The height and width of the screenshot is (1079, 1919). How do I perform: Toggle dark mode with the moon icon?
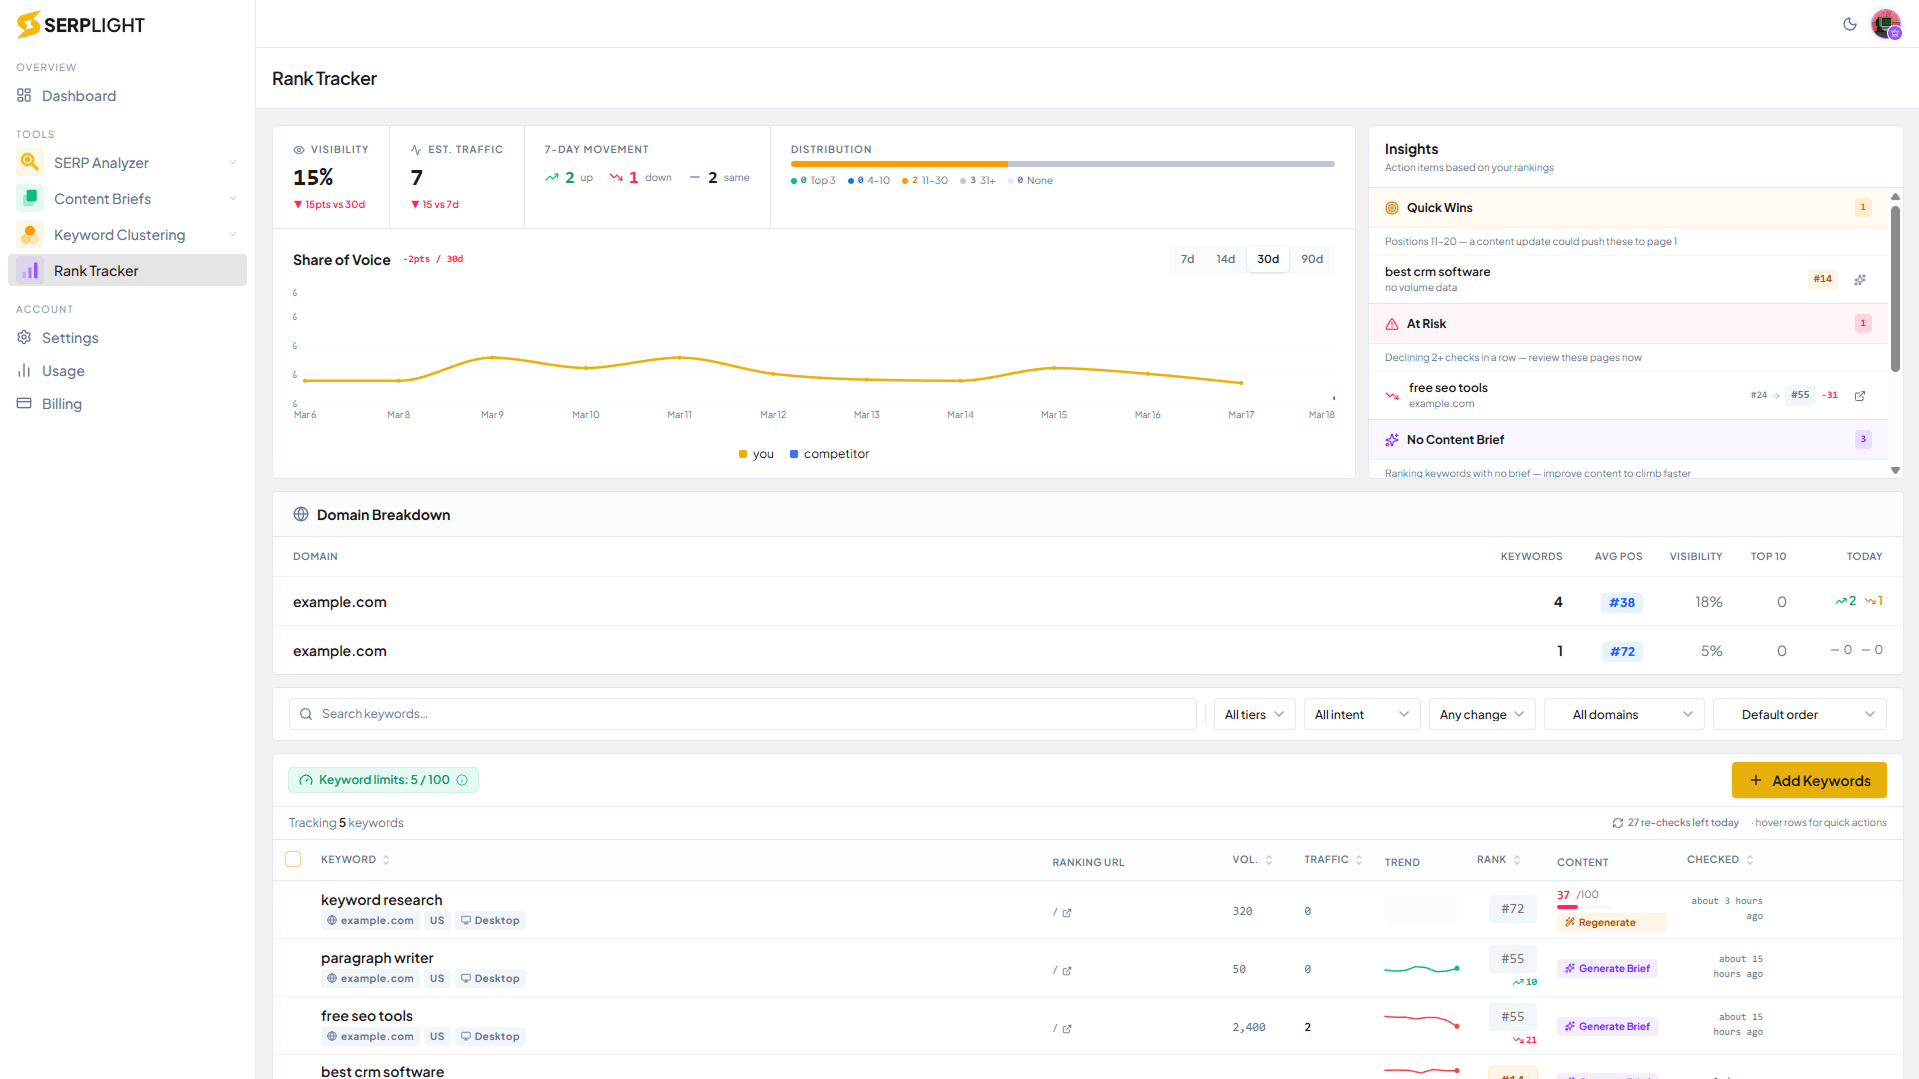(x=1850, y=24)
